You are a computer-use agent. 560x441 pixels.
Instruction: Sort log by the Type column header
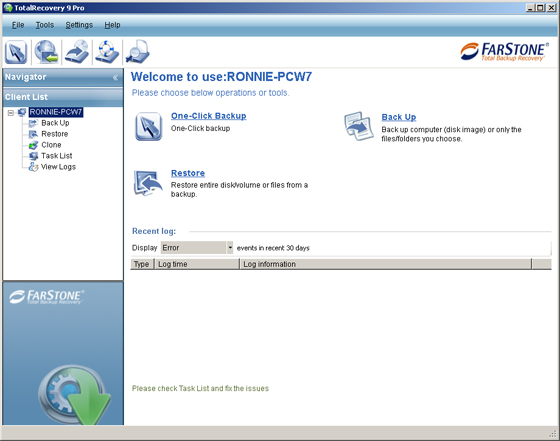pos(142,264)
